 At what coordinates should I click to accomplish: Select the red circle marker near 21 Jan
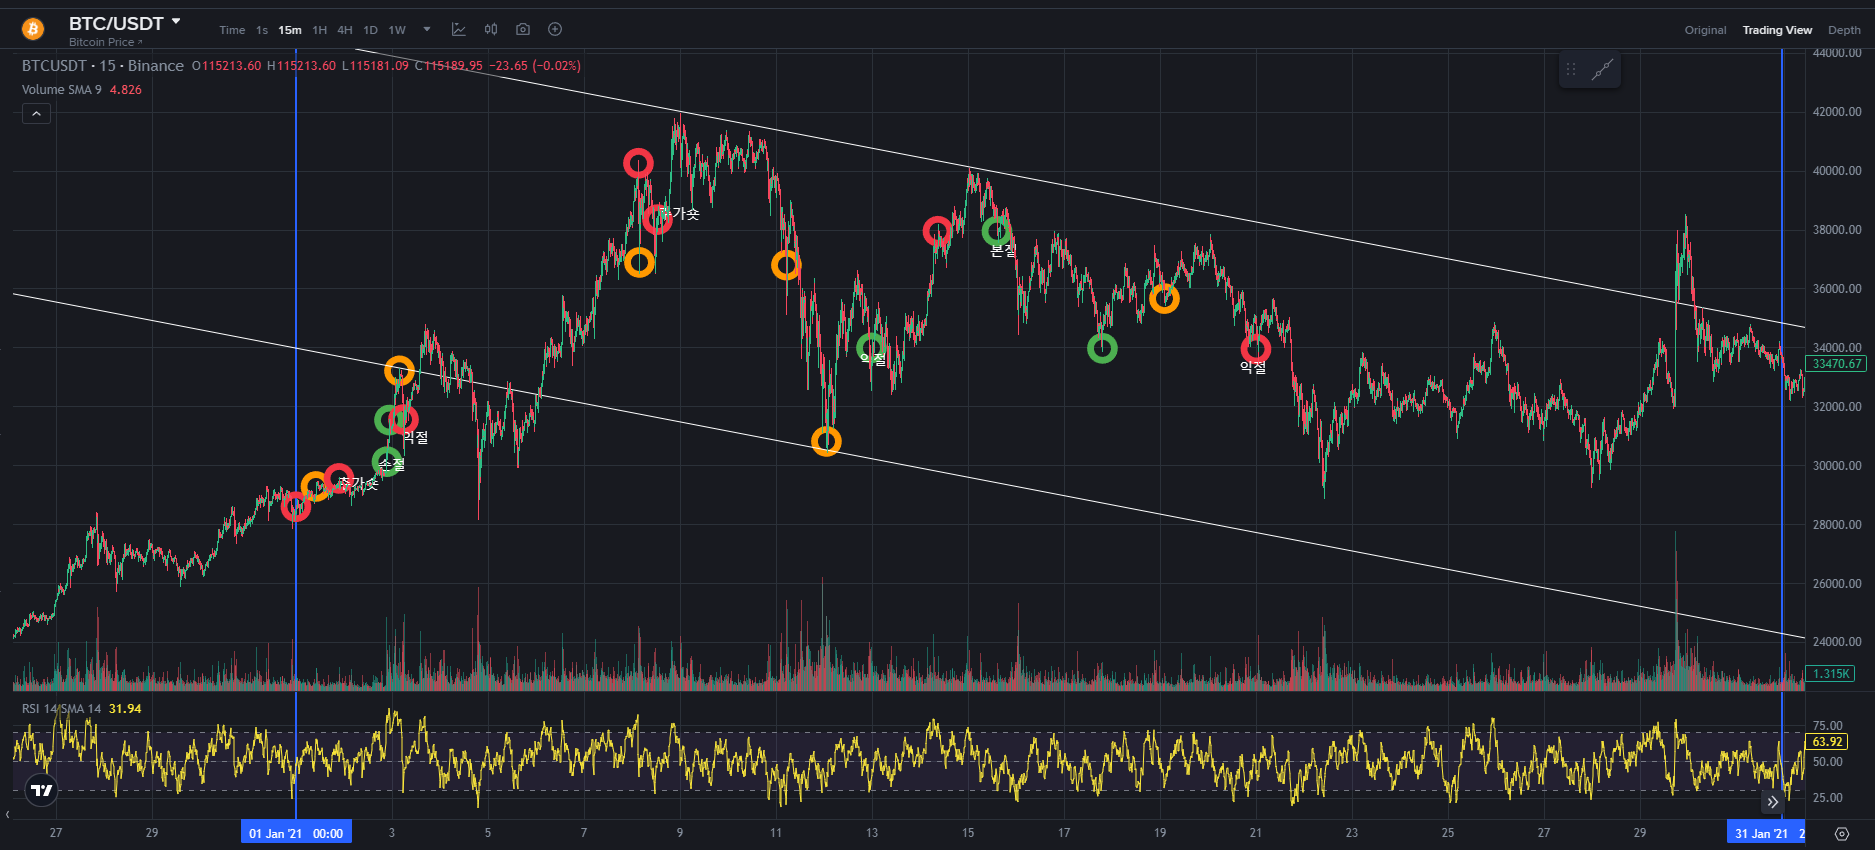coord(1256,349)
